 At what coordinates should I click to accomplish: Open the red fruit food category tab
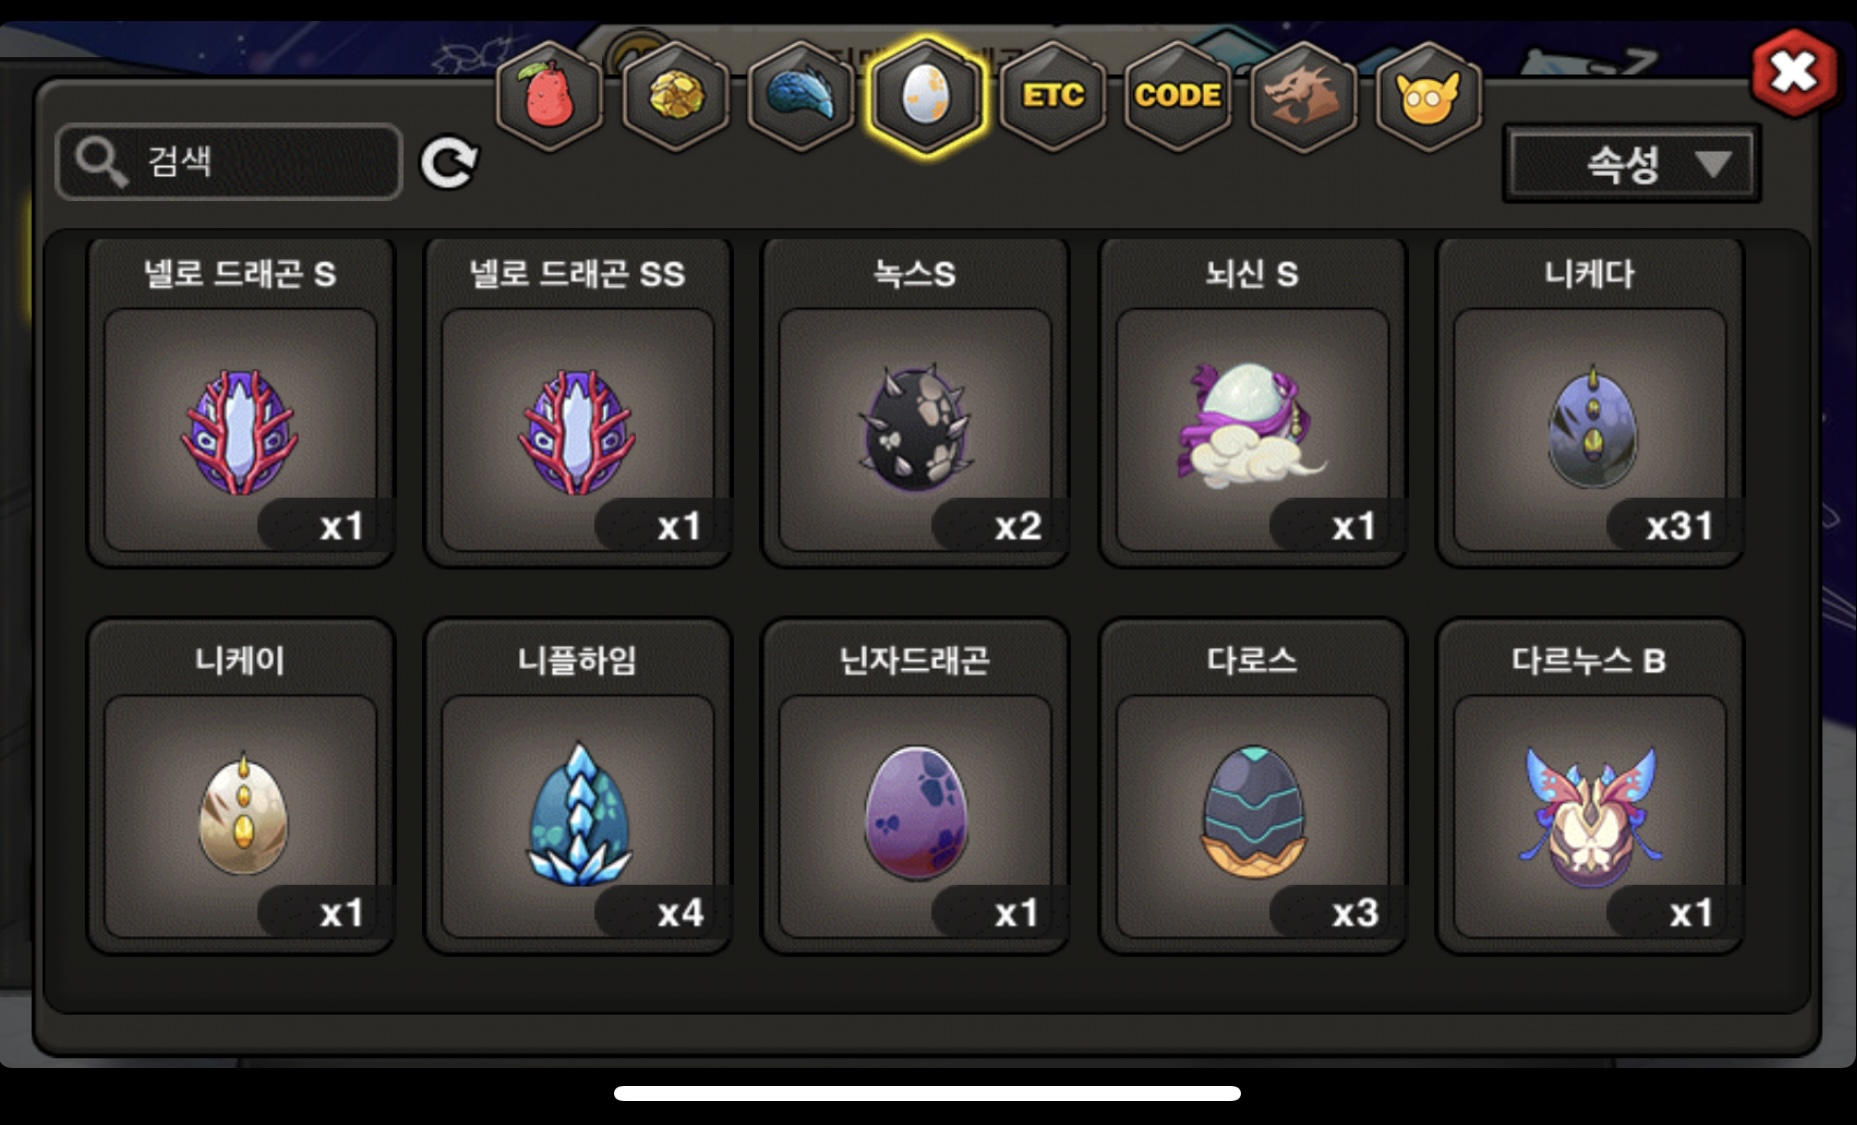pos(549,96)
